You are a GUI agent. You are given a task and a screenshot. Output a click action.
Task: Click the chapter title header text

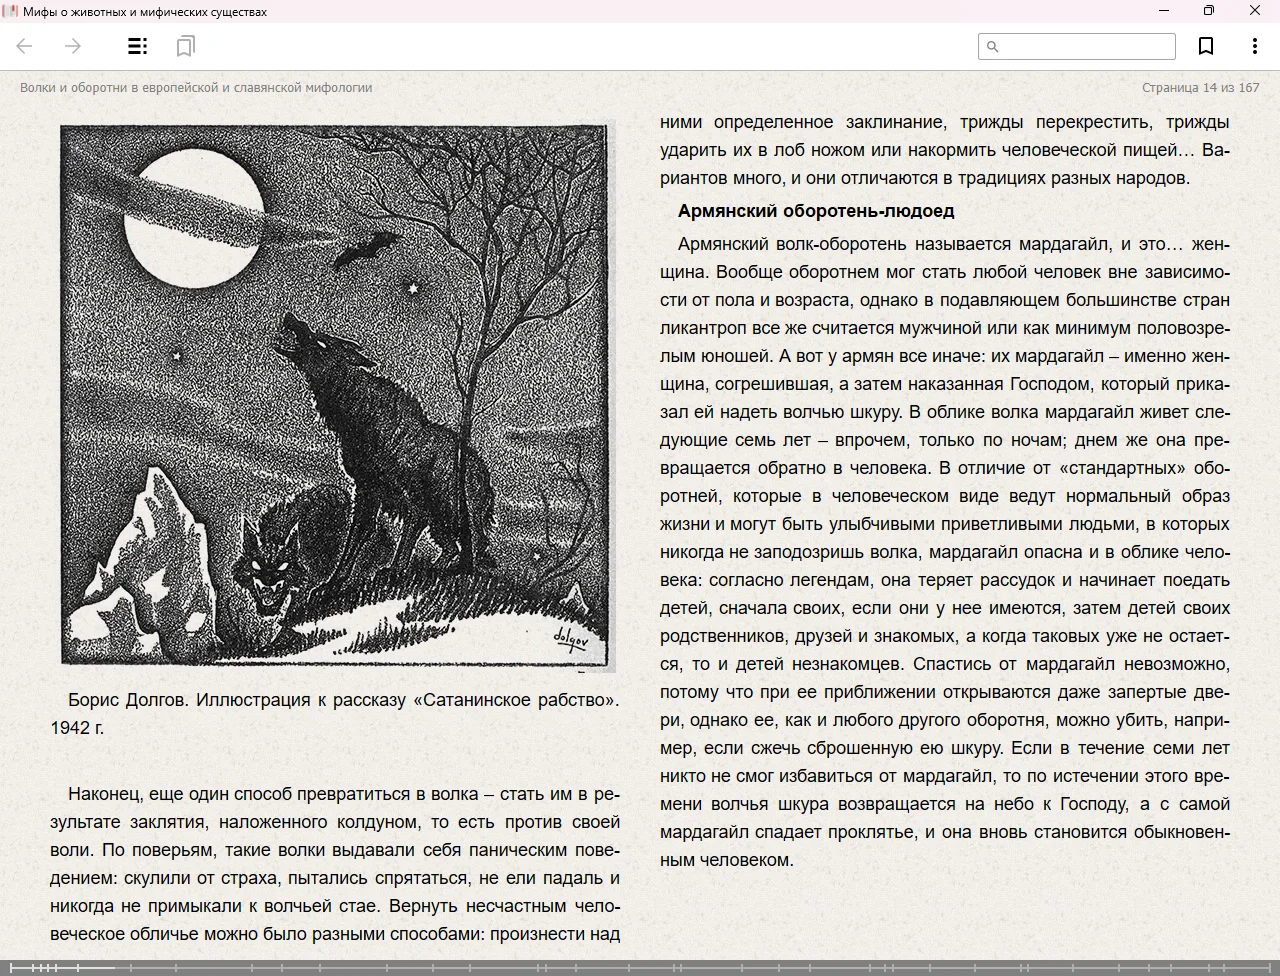196,88
